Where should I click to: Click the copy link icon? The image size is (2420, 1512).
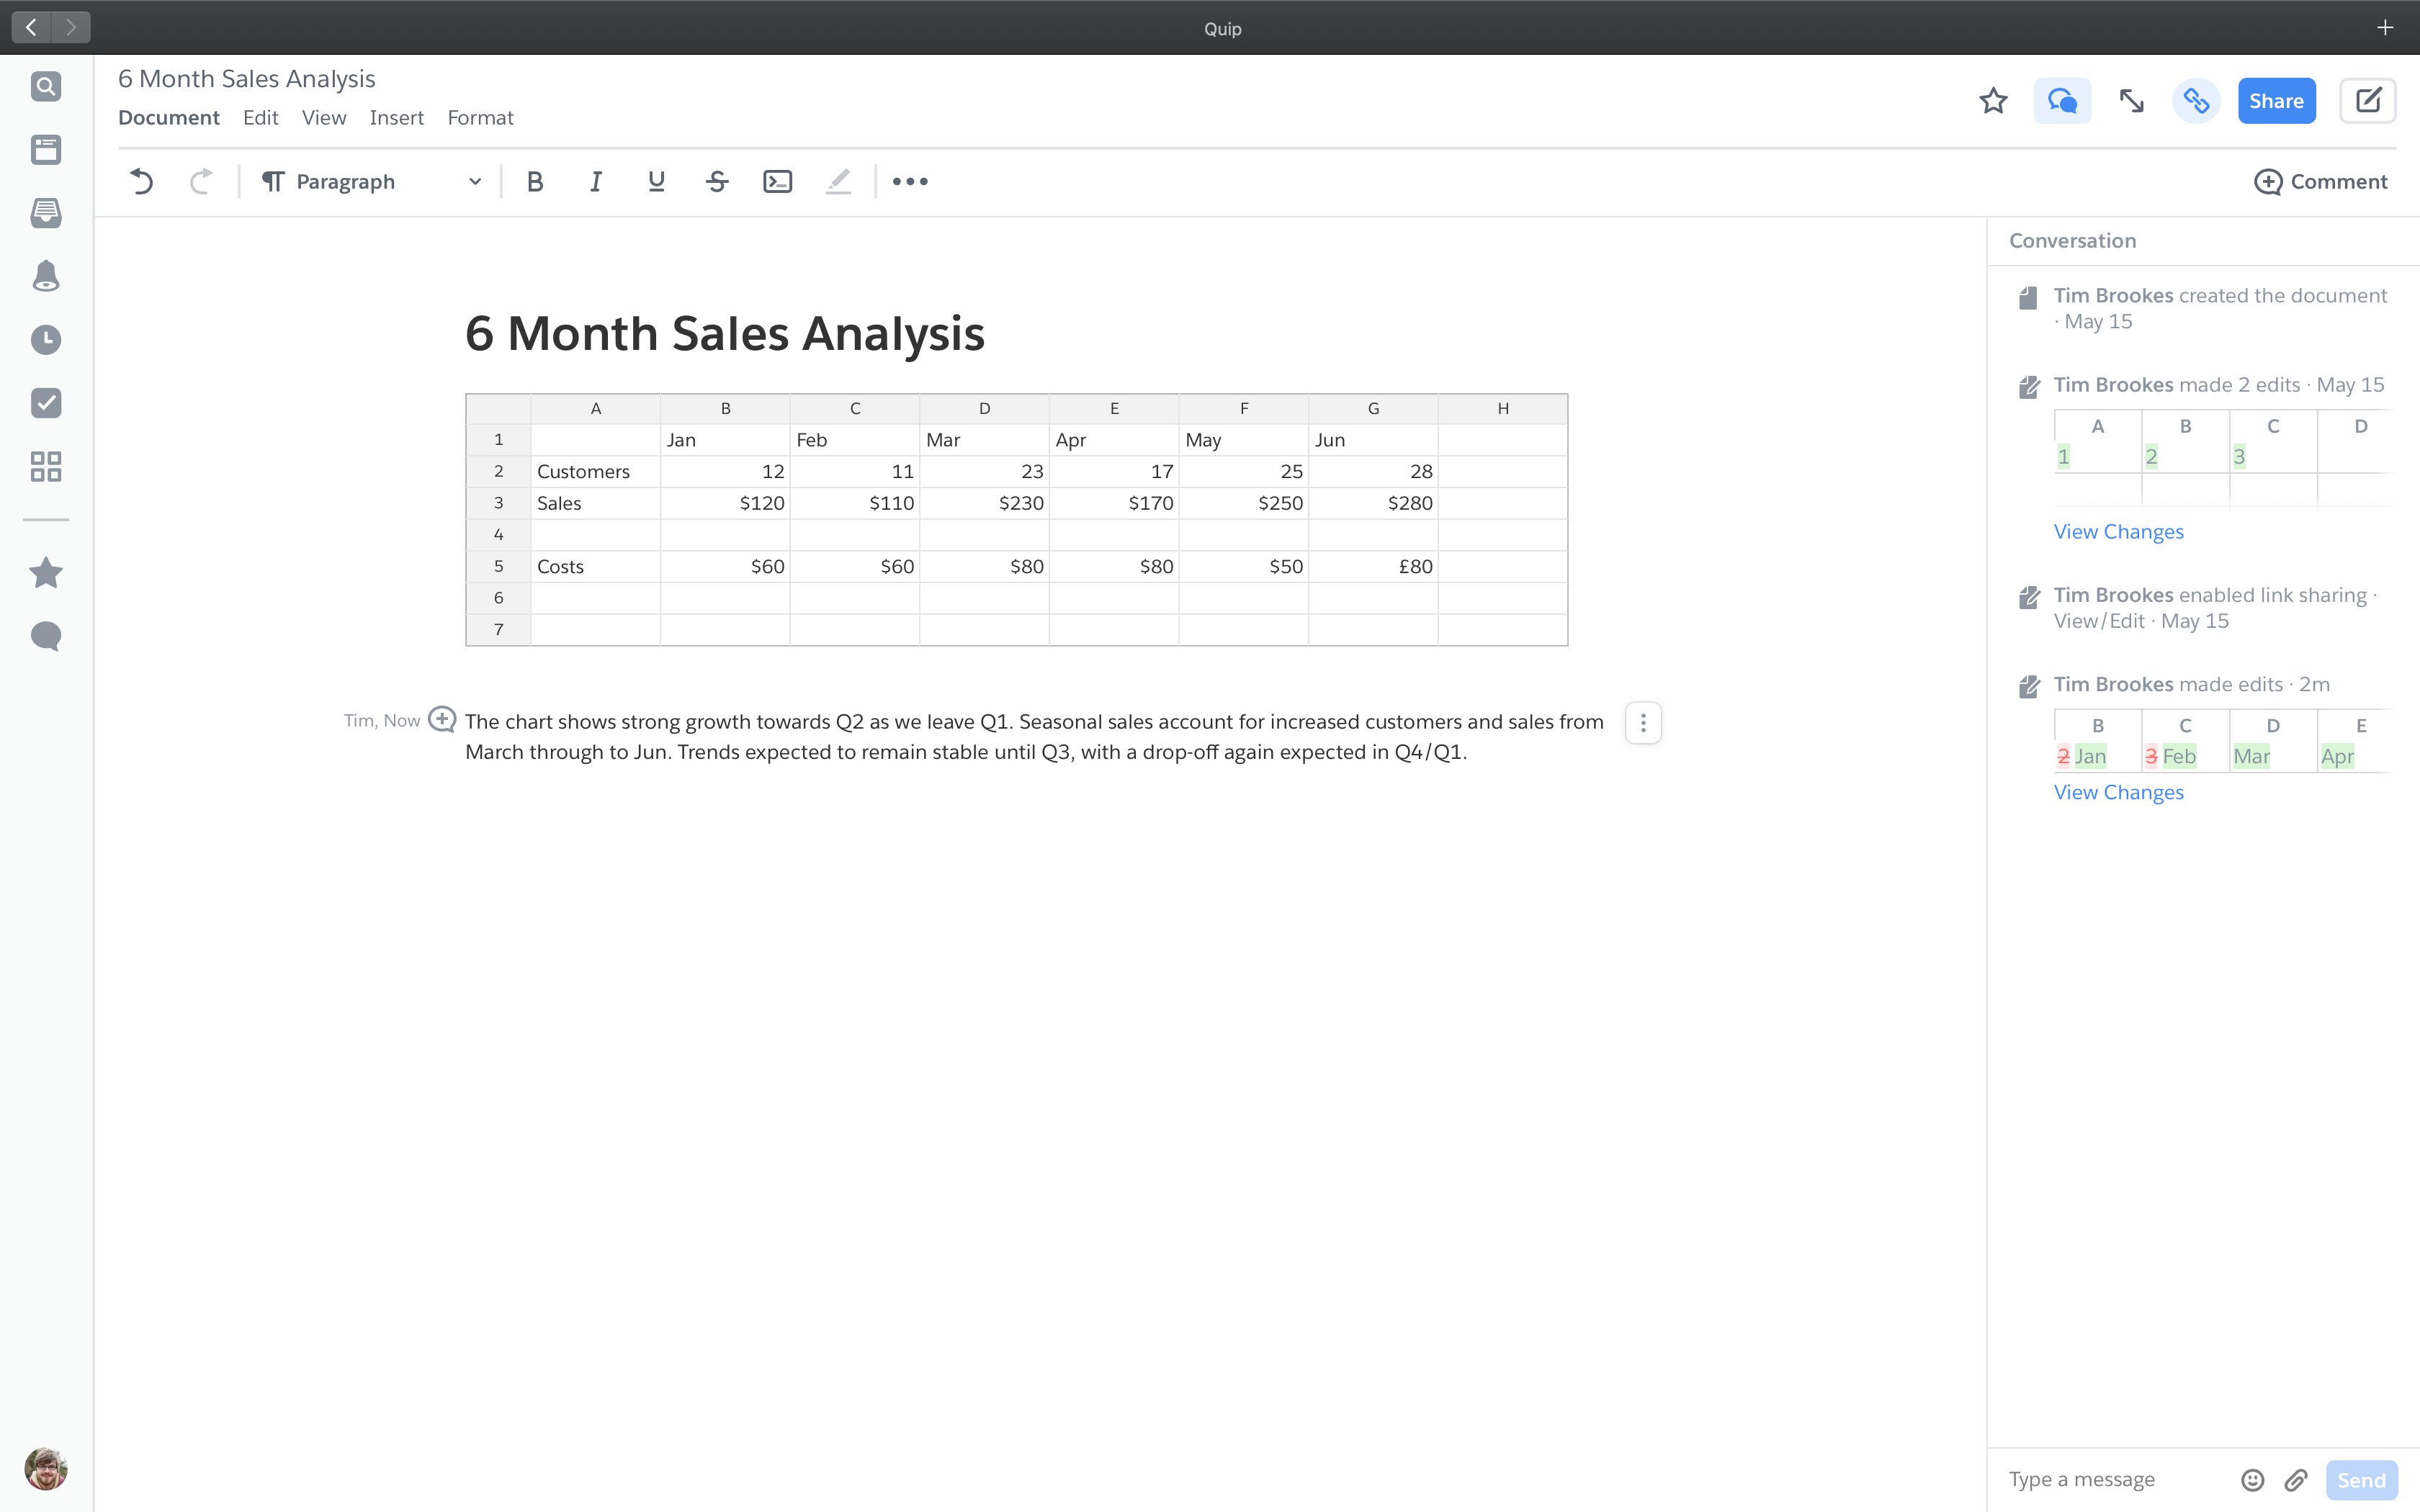coord(2196,101)
